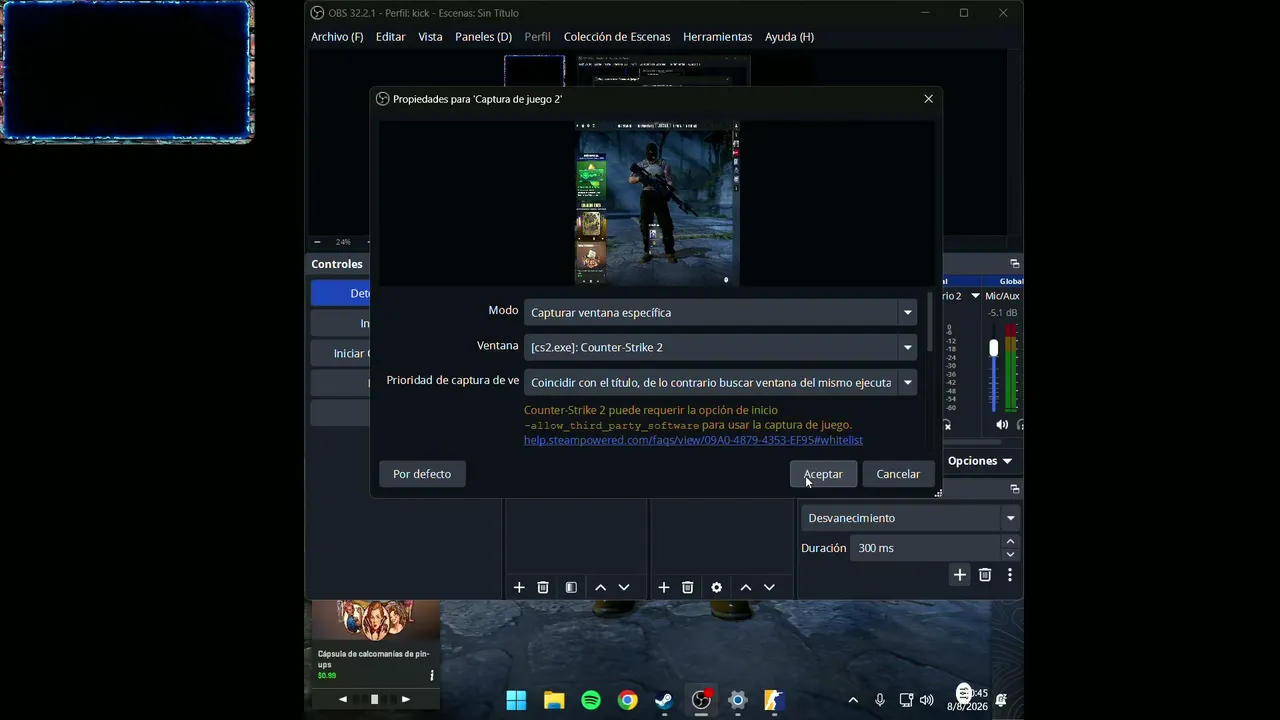Click the Cancelar button

(898, 474)
